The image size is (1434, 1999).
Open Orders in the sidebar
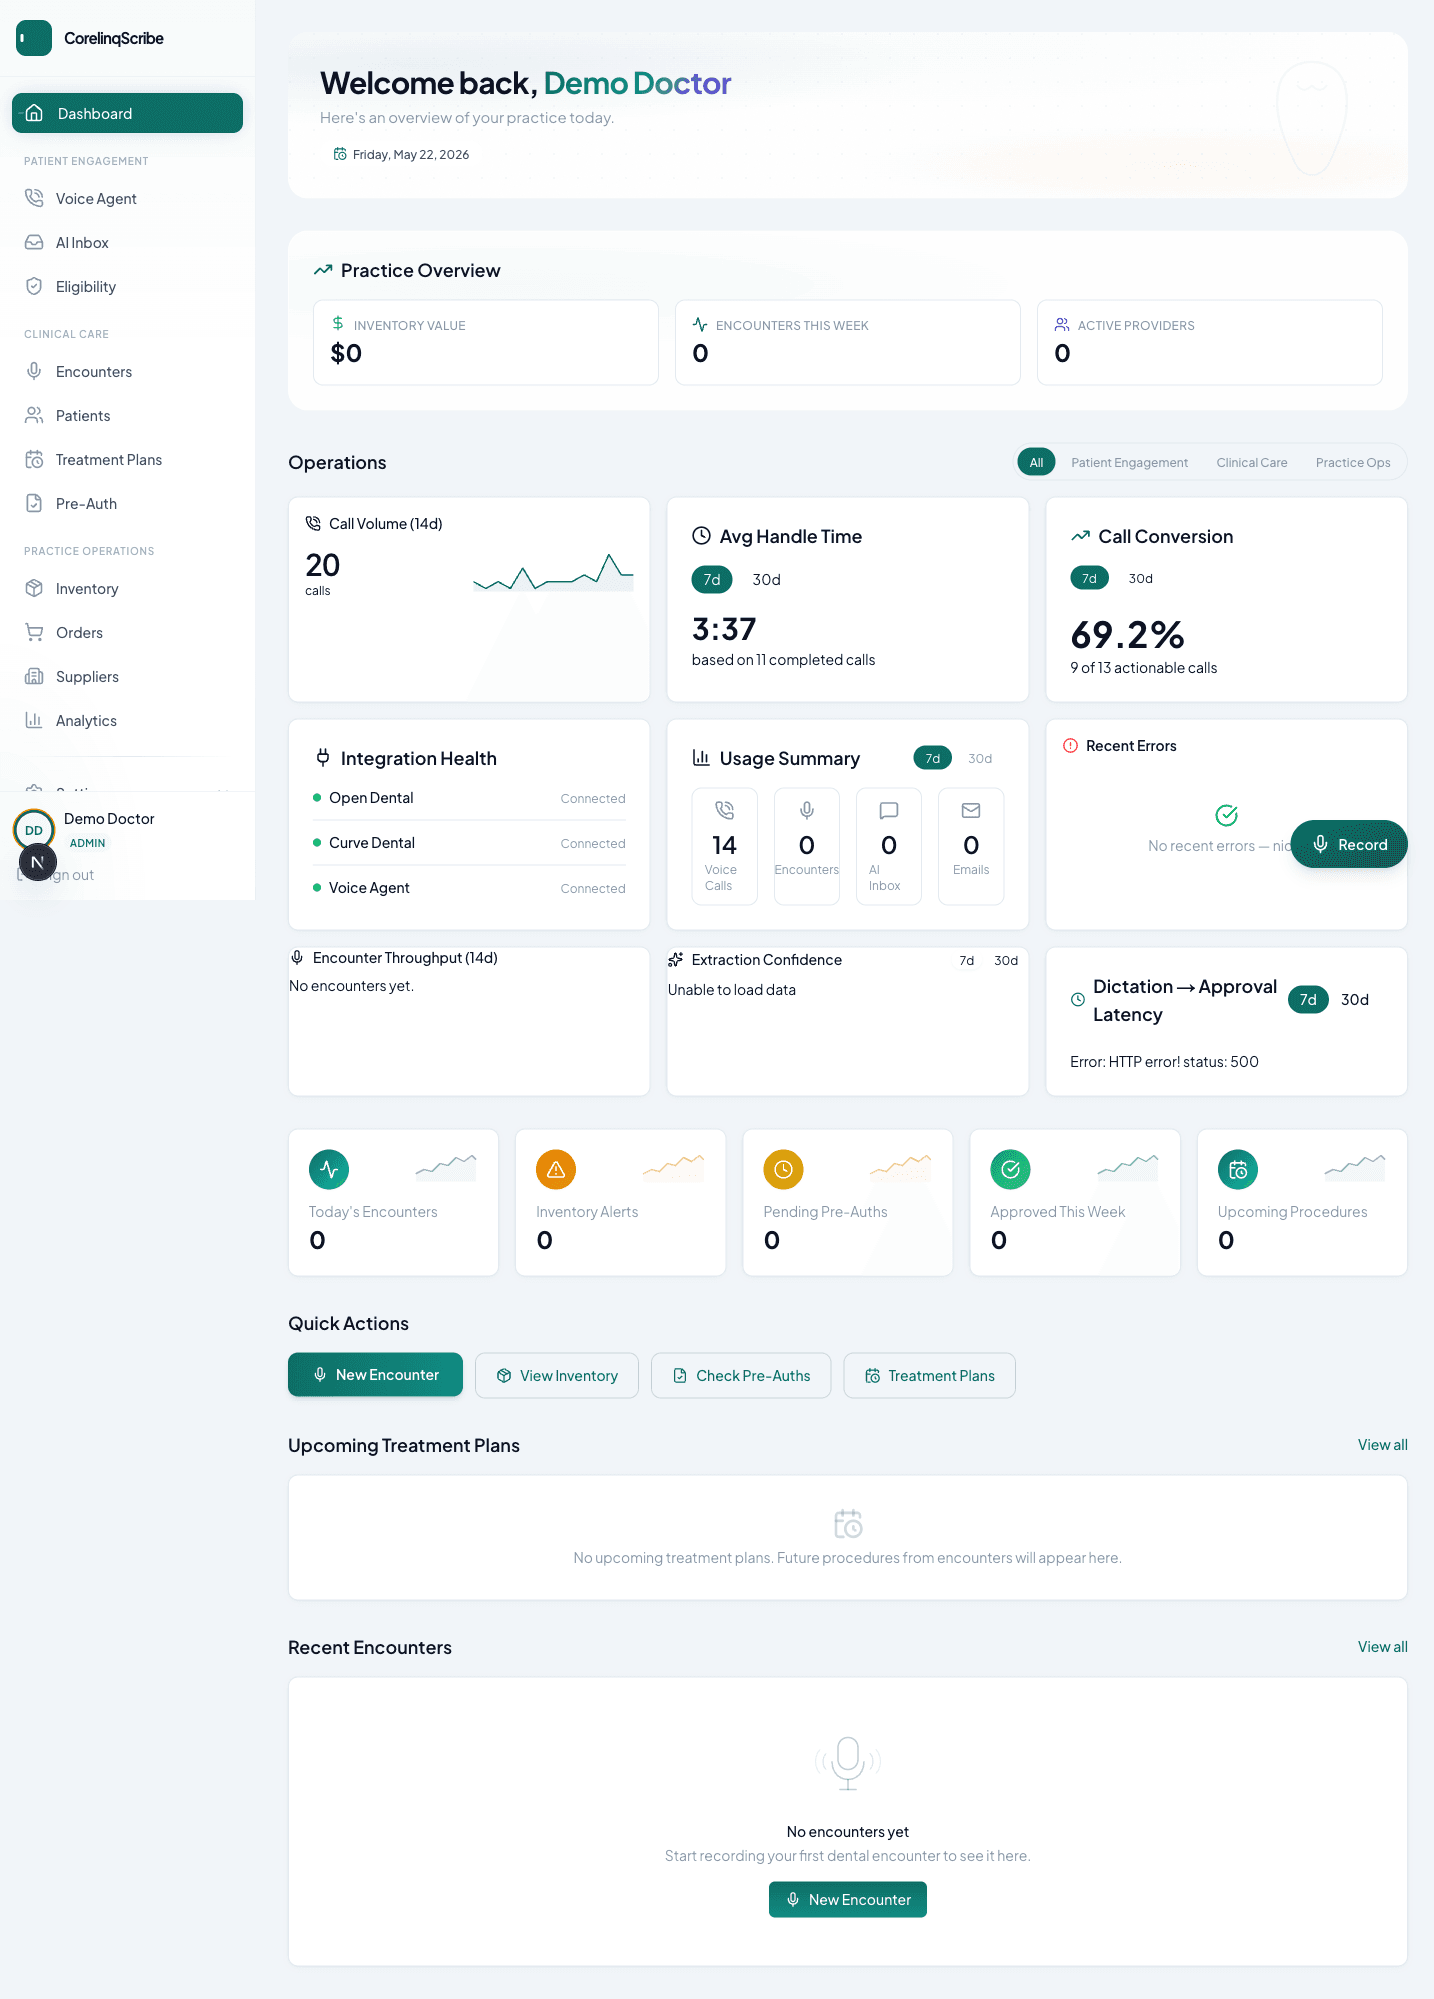tap(127, 633)
